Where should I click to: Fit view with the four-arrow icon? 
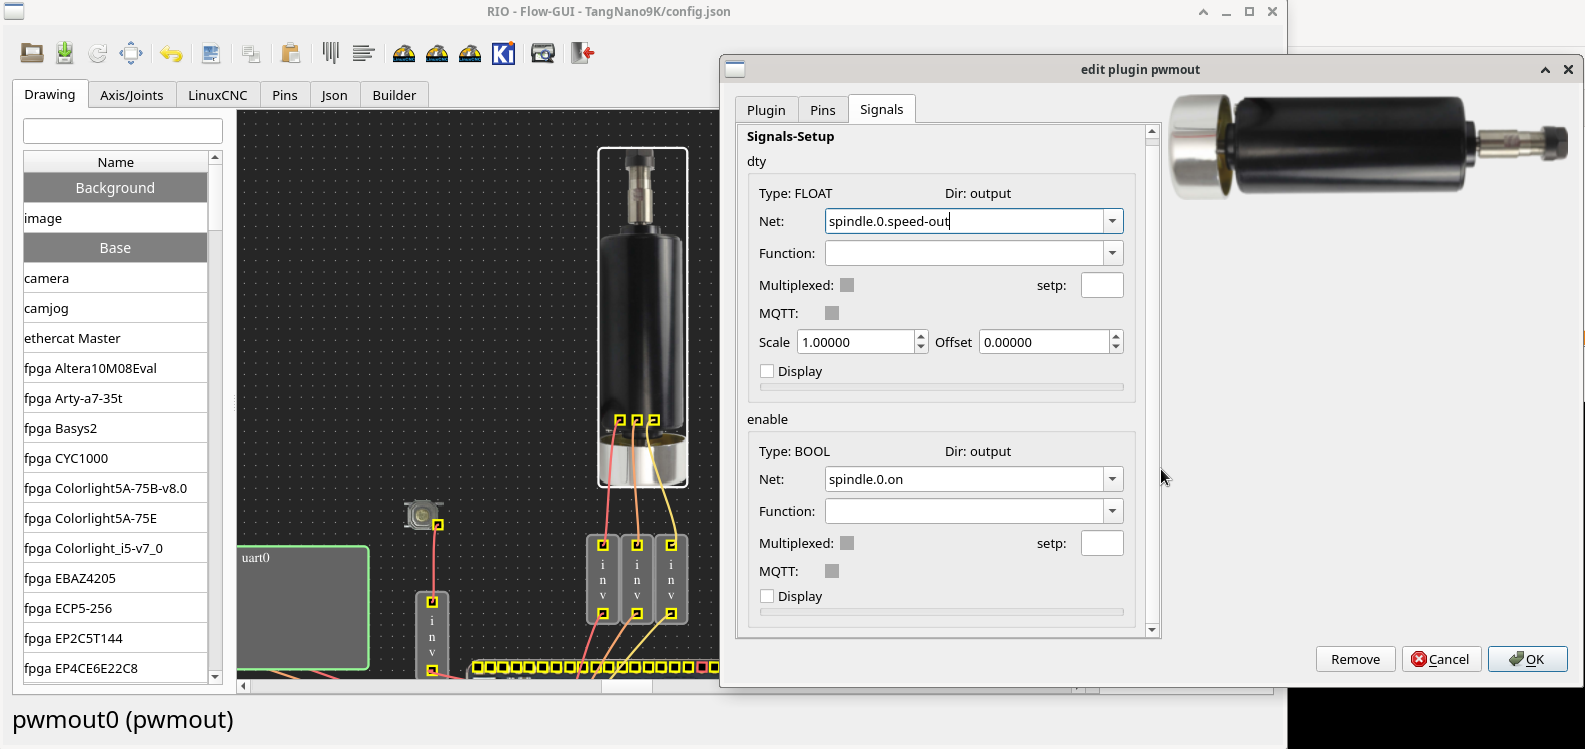131,53
